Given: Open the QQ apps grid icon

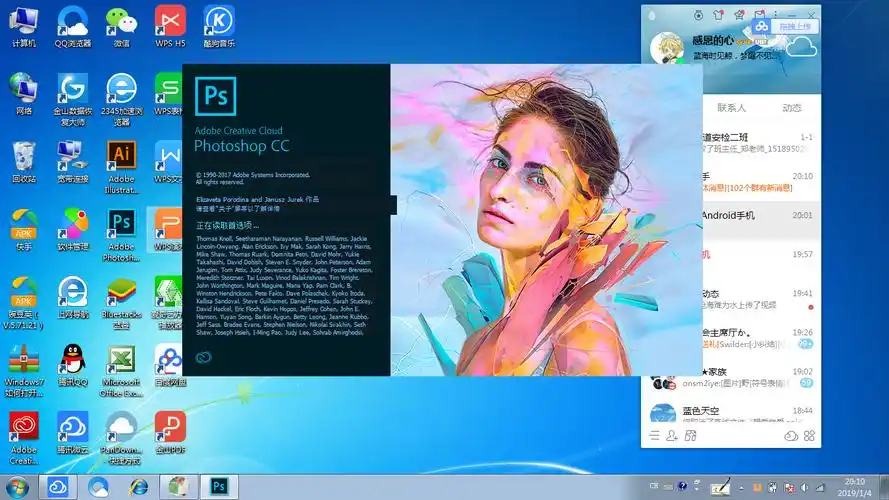Looking at the screenshot, I should [x=809, y=436].
